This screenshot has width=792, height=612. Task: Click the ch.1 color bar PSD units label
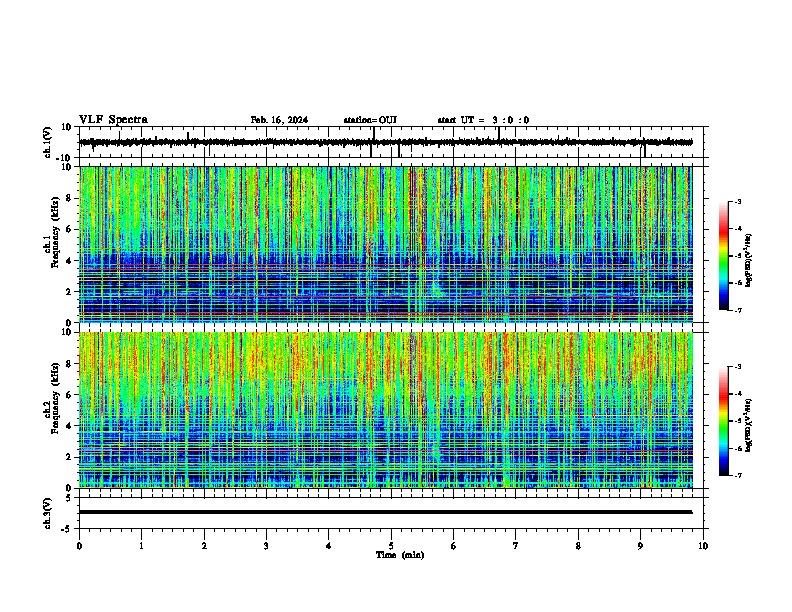coord(749,261)
